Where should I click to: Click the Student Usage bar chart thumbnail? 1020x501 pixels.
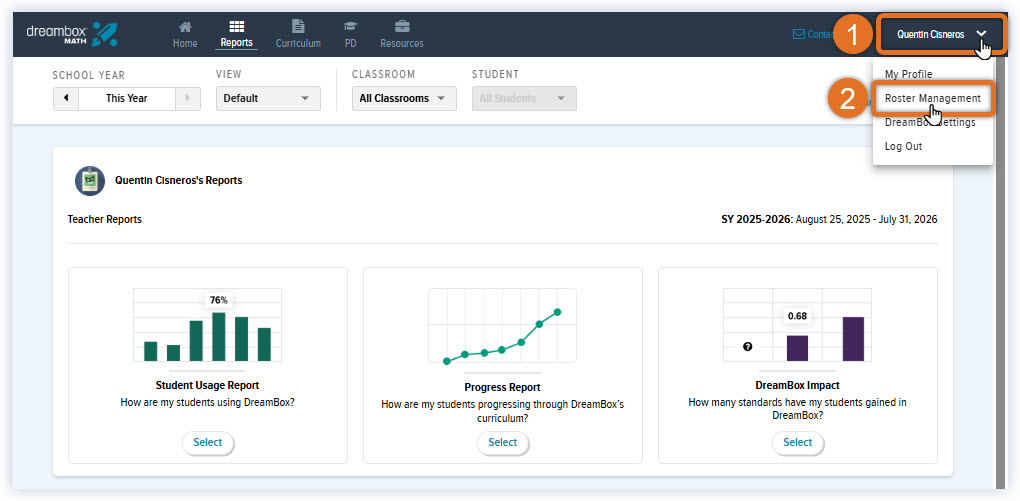coord(208,325)
